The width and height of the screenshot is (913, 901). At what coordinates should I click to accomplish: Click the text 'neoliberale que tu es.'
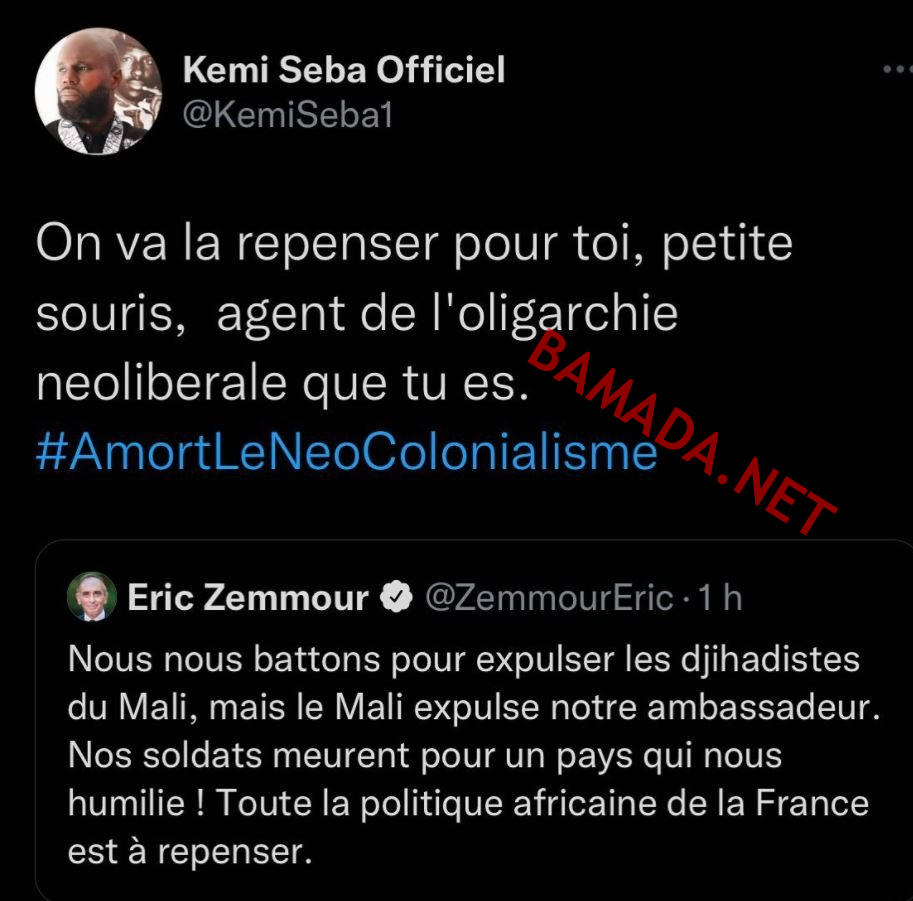283,383
